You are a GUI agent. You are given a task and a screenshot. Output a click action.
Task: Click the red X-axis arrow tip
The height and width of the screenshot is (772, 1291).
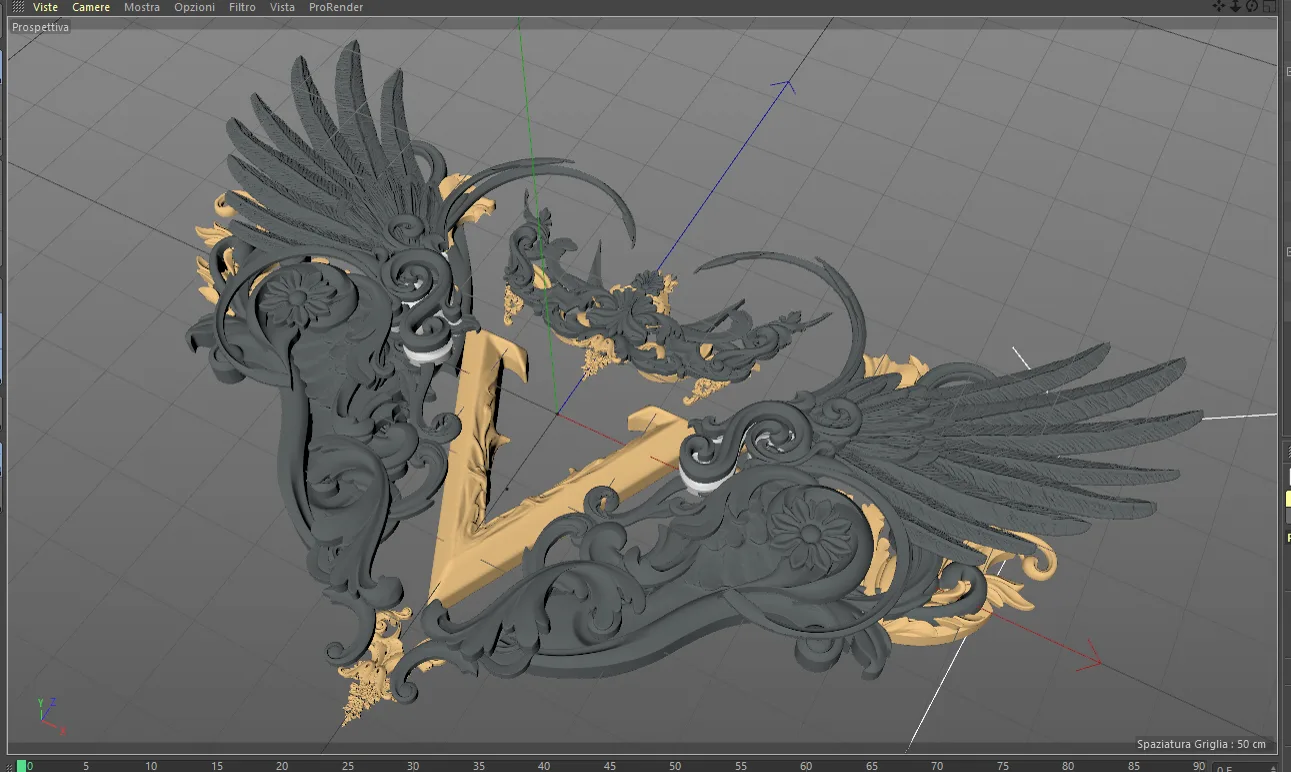[x=1092, y=661]
